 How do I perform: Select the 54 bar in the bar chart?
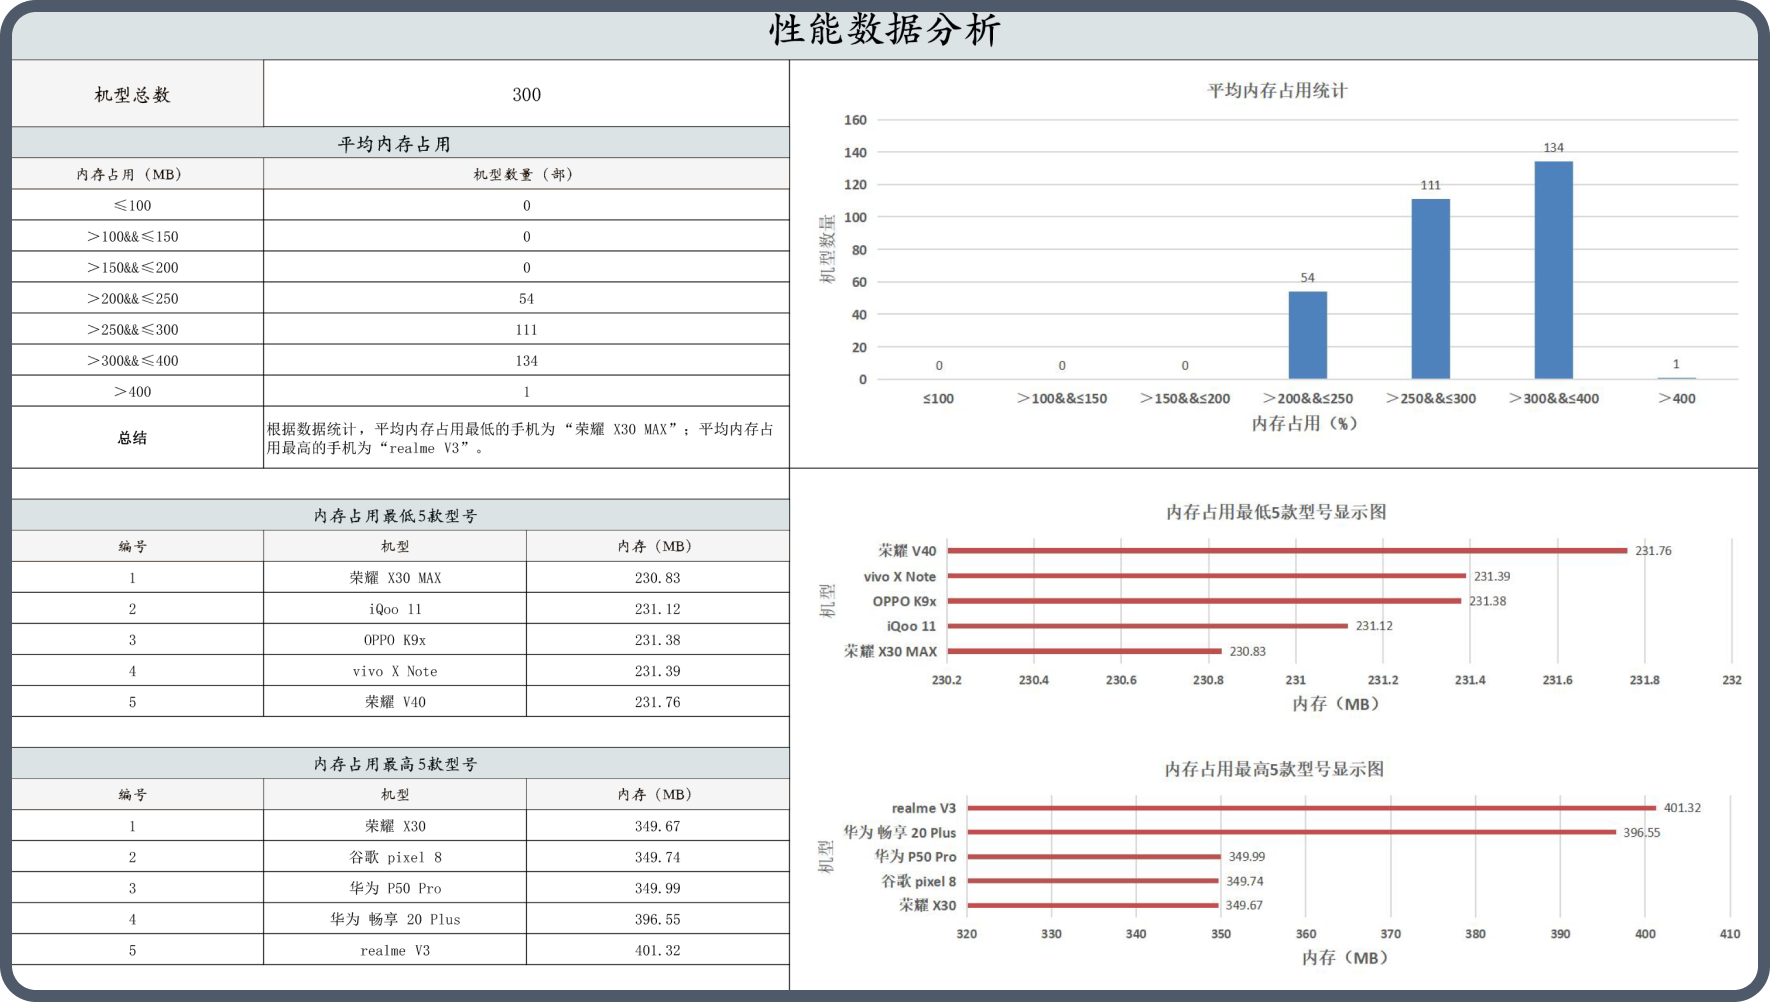(x=1307, y=335)
